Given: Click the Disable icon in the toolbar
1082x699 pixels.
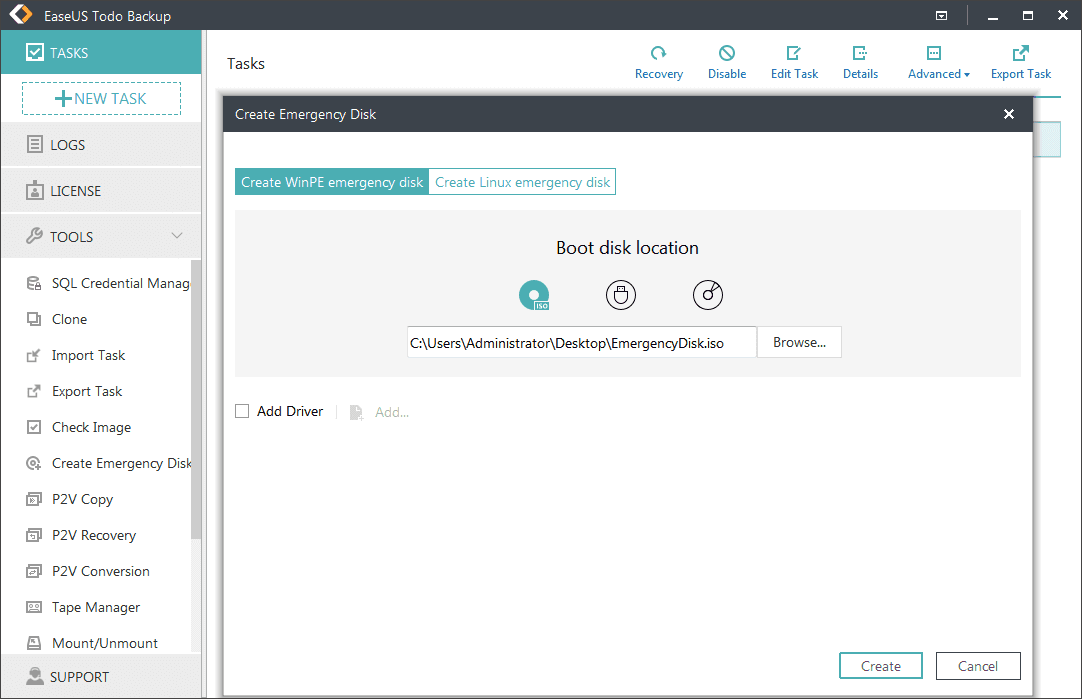Looking at the screenshot, I should point(727,60).
